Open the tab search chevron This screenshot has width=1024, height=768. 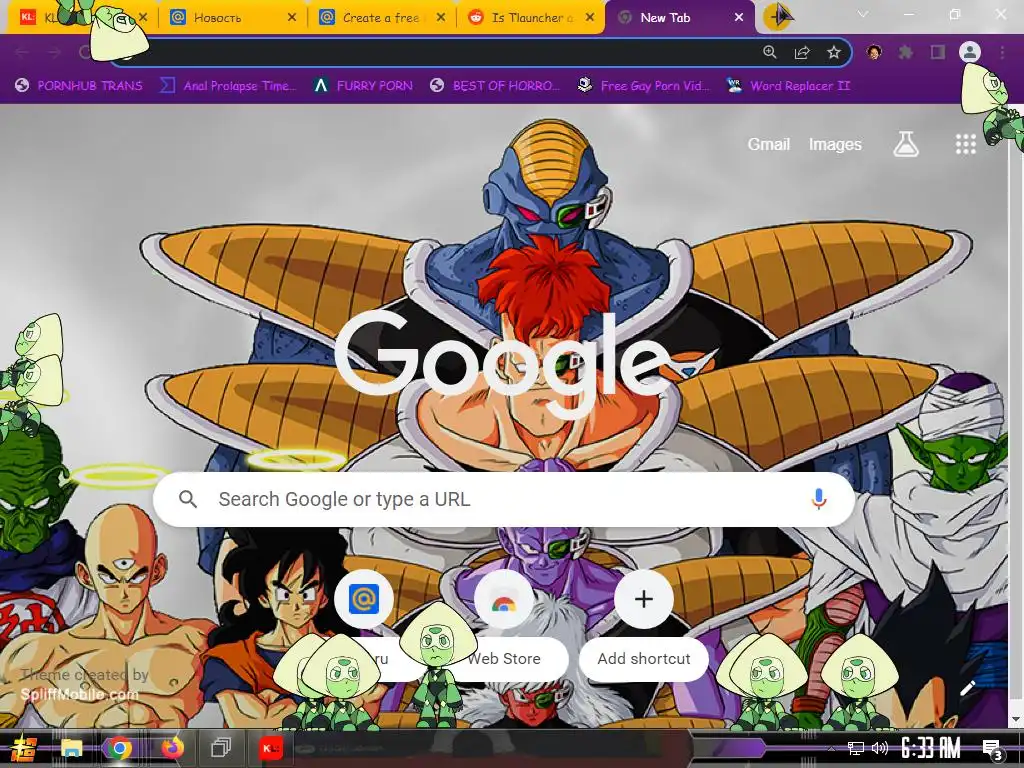pyautogui.click(x=863, y=14)
